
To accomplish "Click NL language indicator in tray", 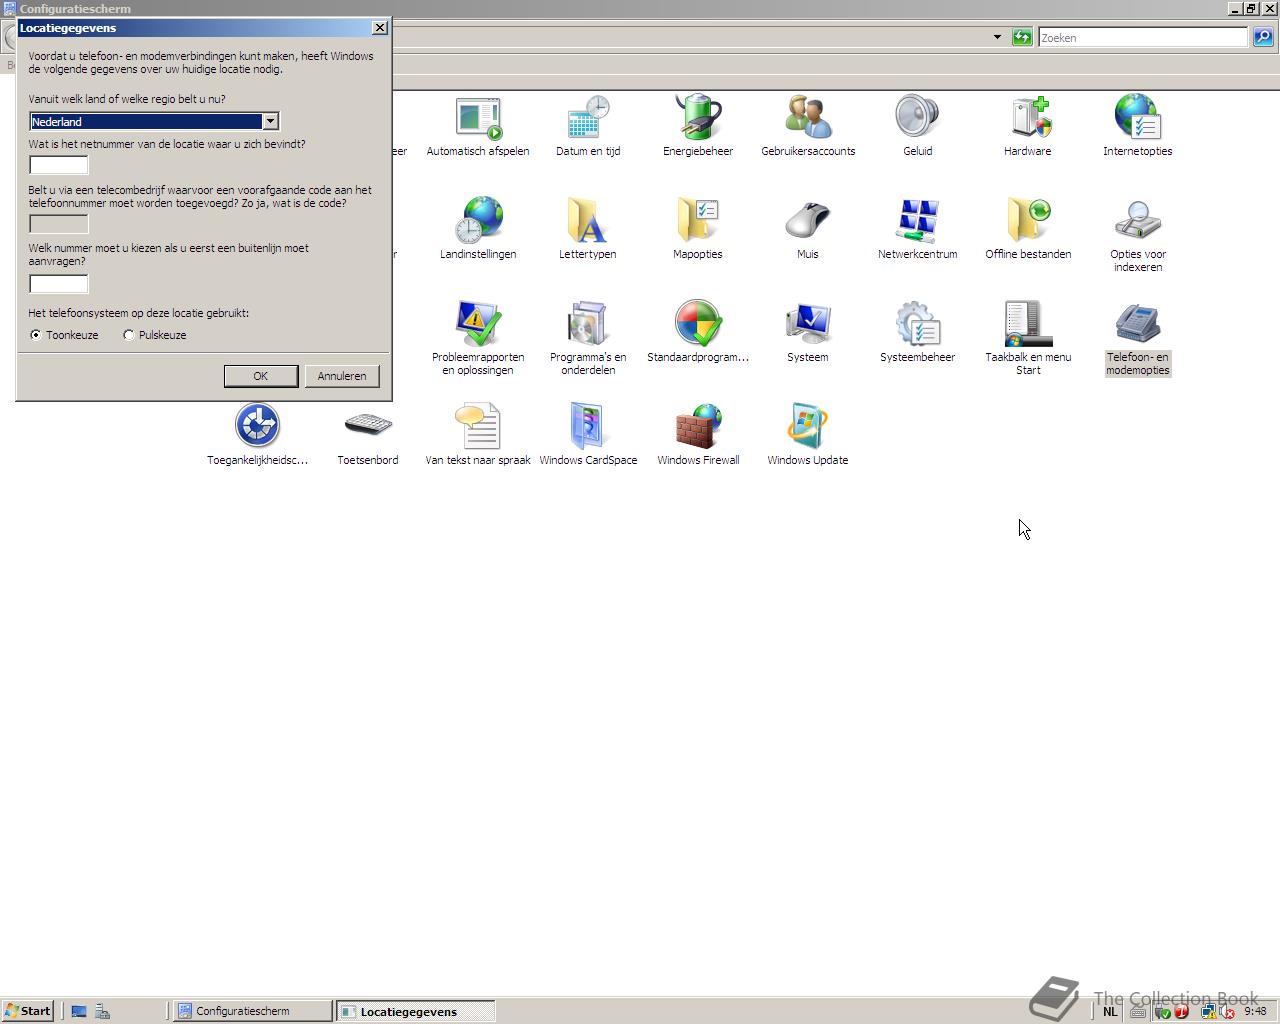I will point(1110,1011).
